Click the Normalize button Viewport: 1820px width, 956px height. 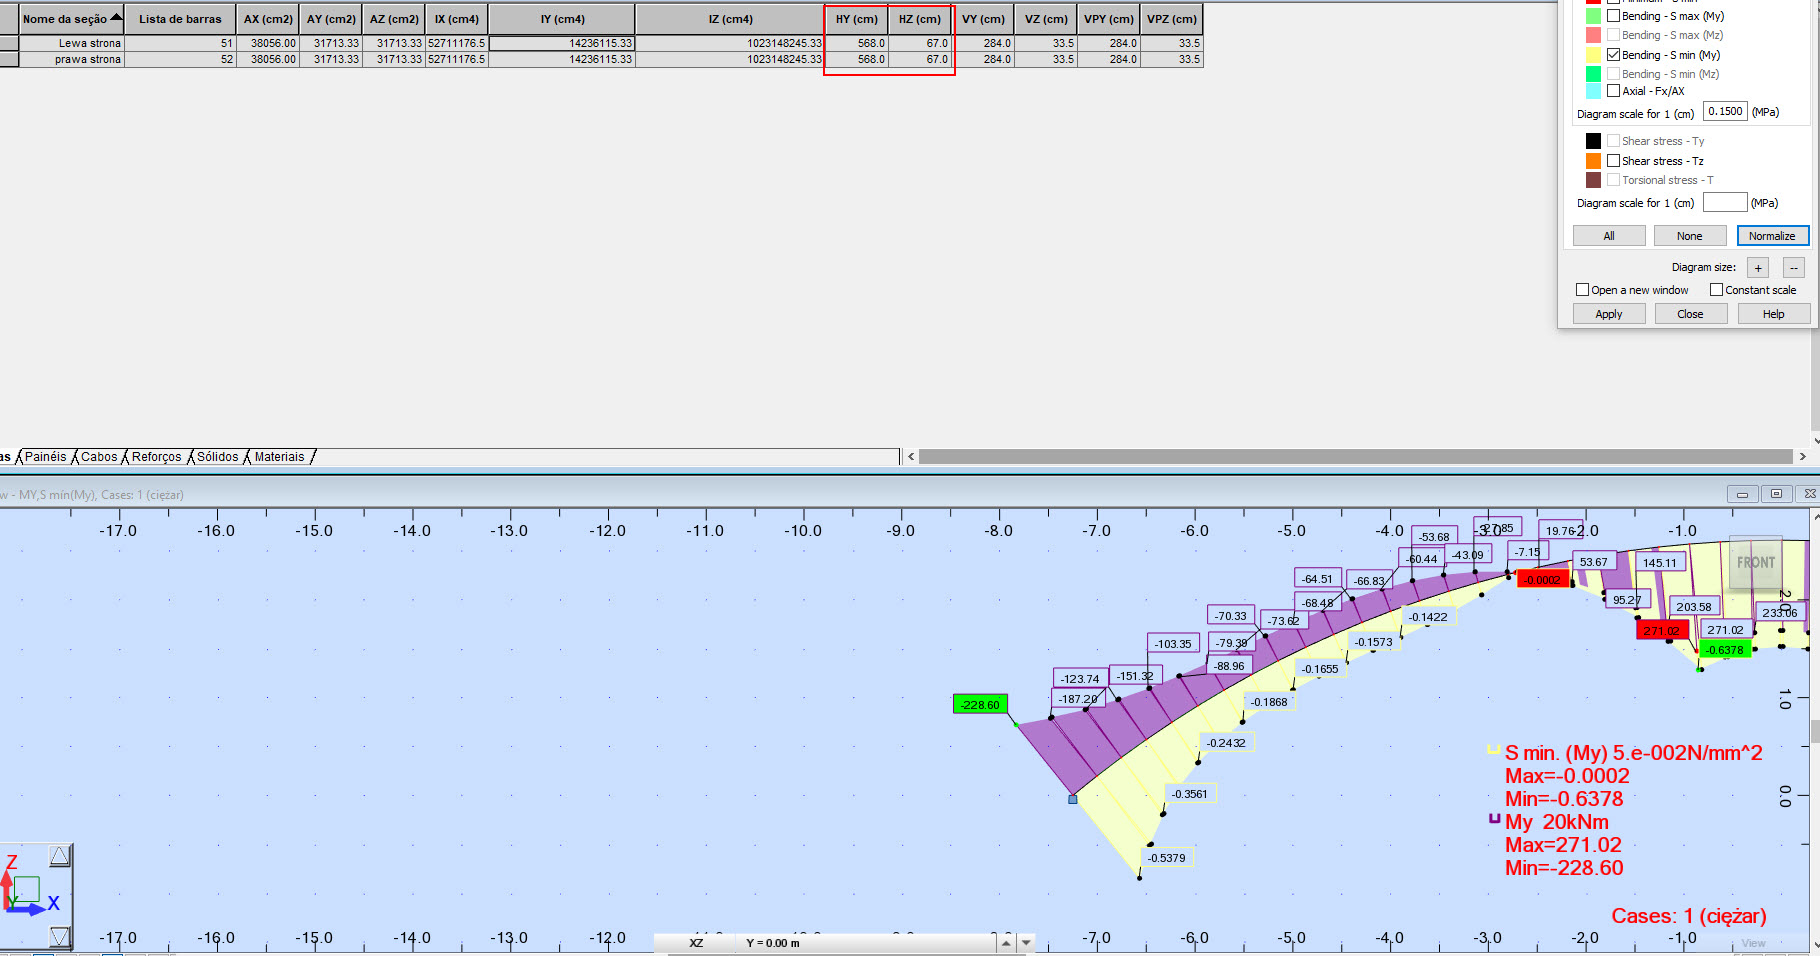point(1773,235)
